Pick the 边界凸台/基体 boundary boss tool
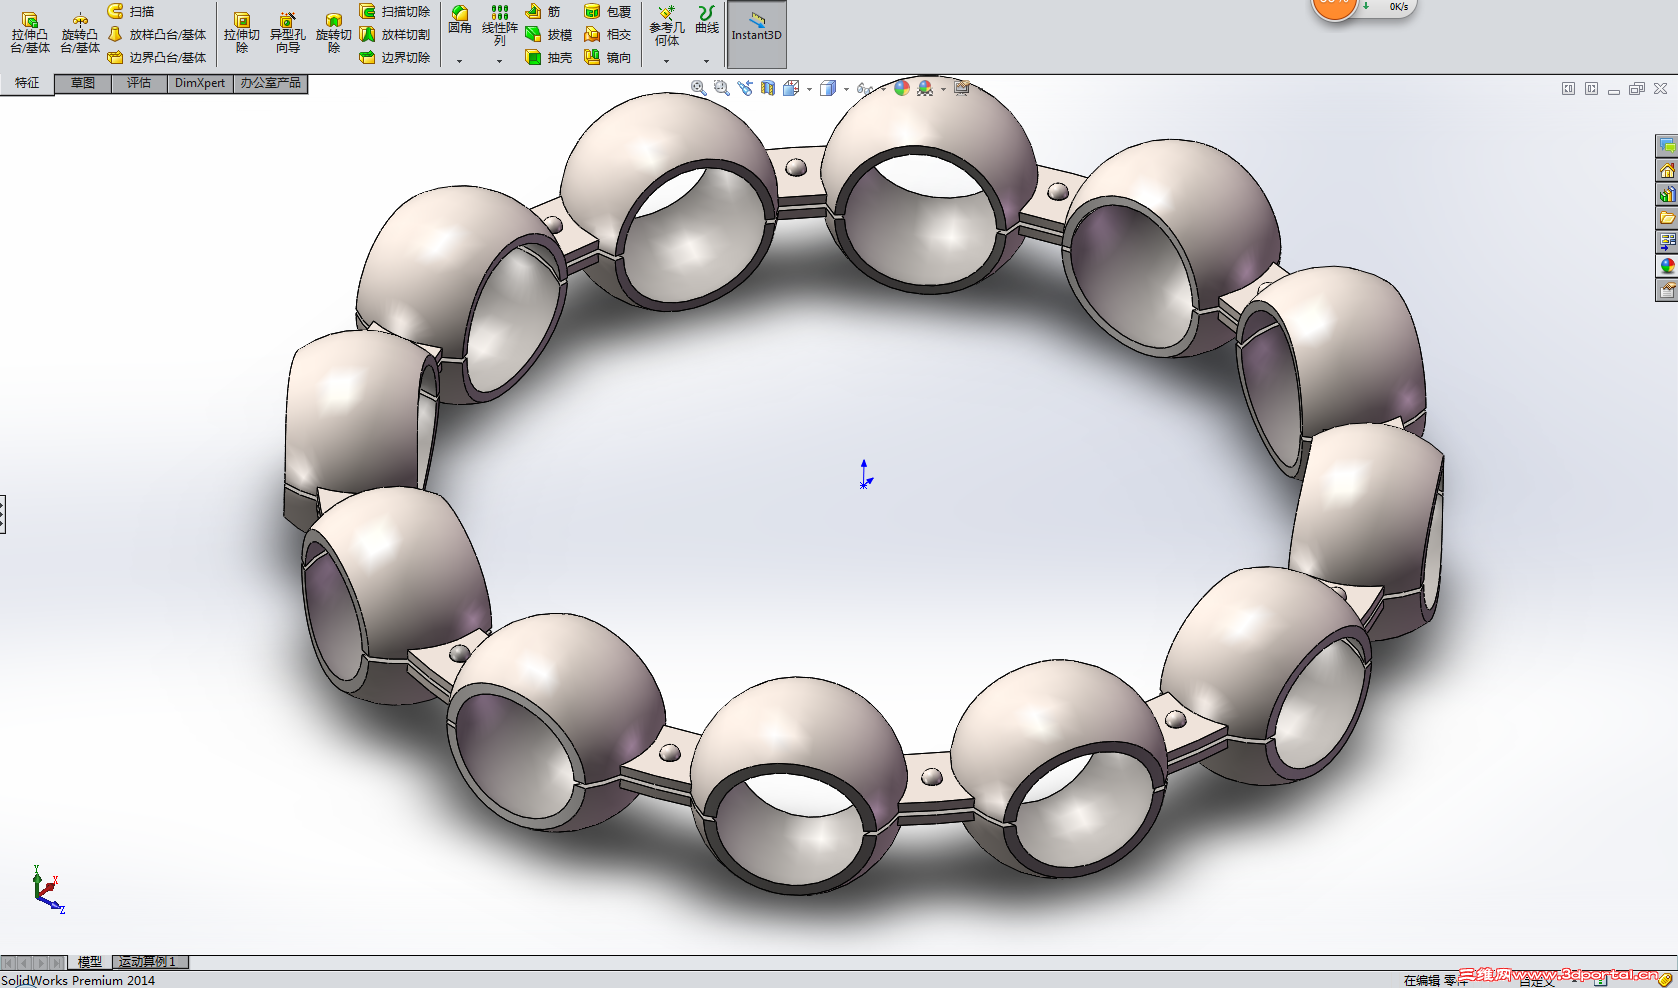This screenshot has height=988, width=1678. point(157,57)
